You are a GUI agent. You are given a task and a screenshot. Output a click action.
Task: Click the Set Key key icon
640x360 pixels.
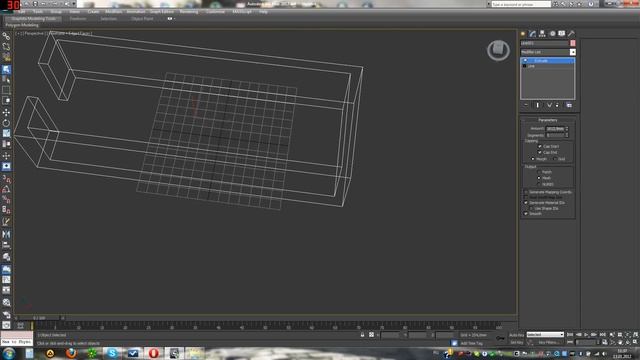click(500, 338)
